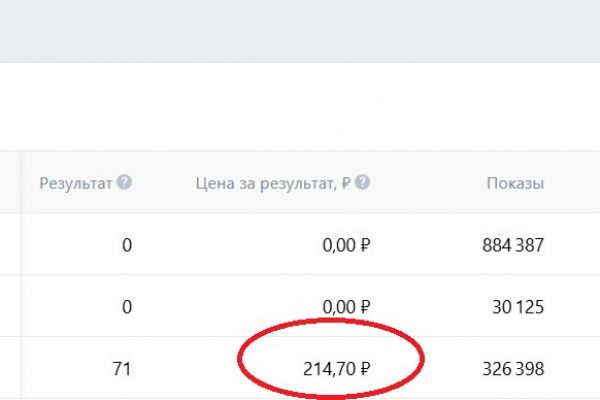The image size is (600, 400).
Task: Click the leftmost cell of the 884 387 row
Action: pyautogui.click(x=9, y=244)
